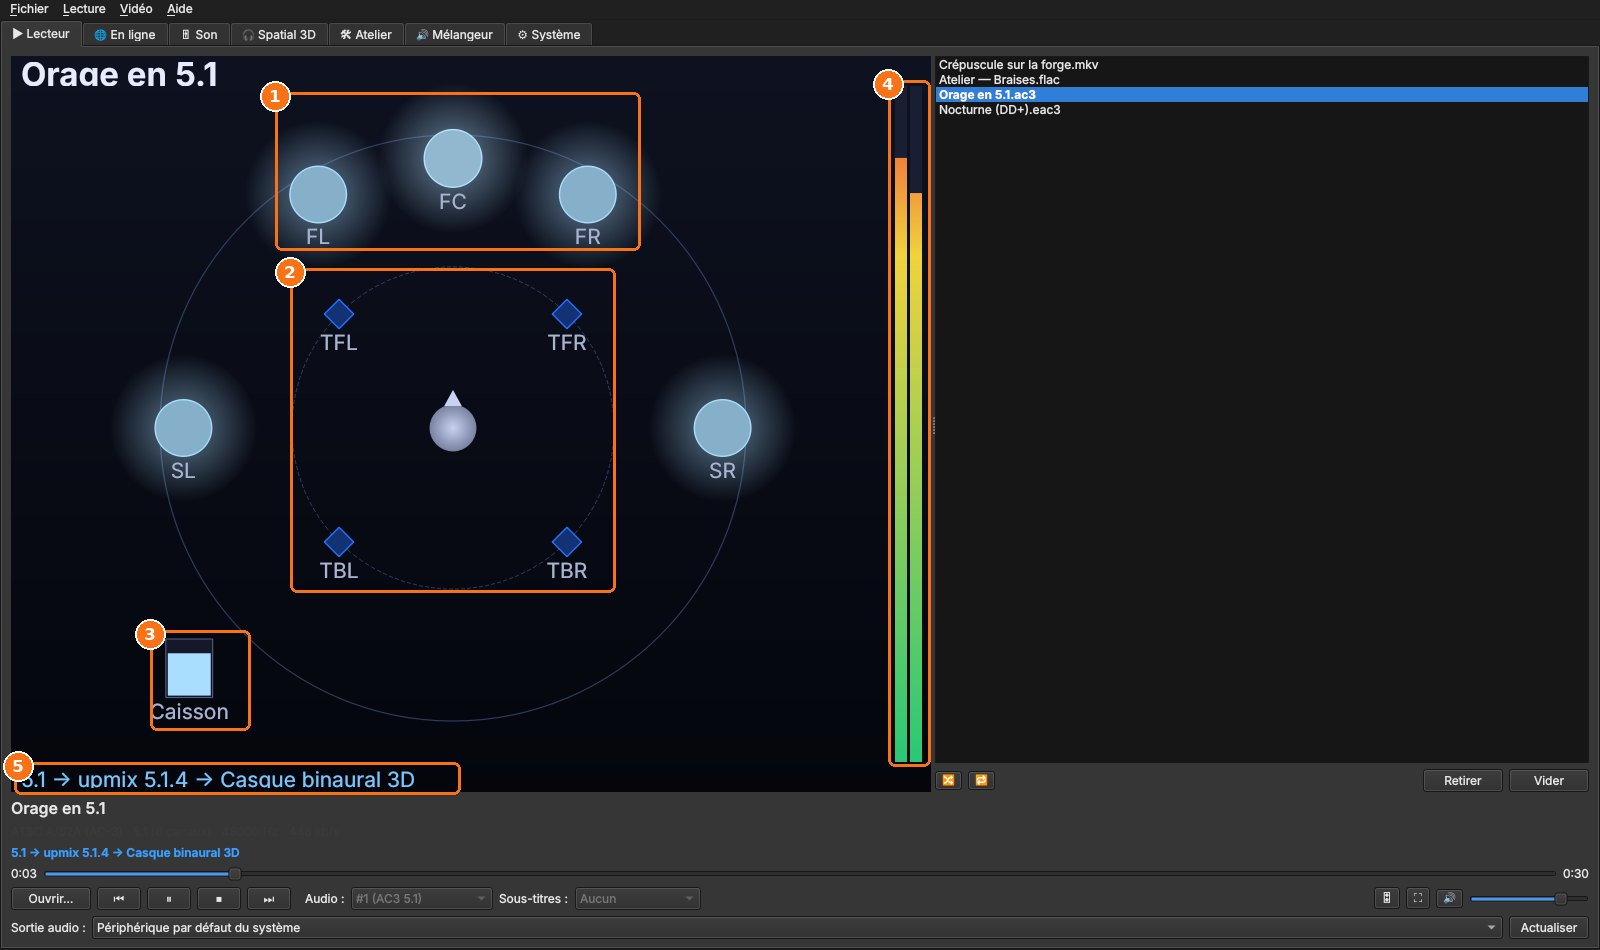Switch to the Son tab
The height and width of the screenshot is (950, 1600).
[199, 35]
